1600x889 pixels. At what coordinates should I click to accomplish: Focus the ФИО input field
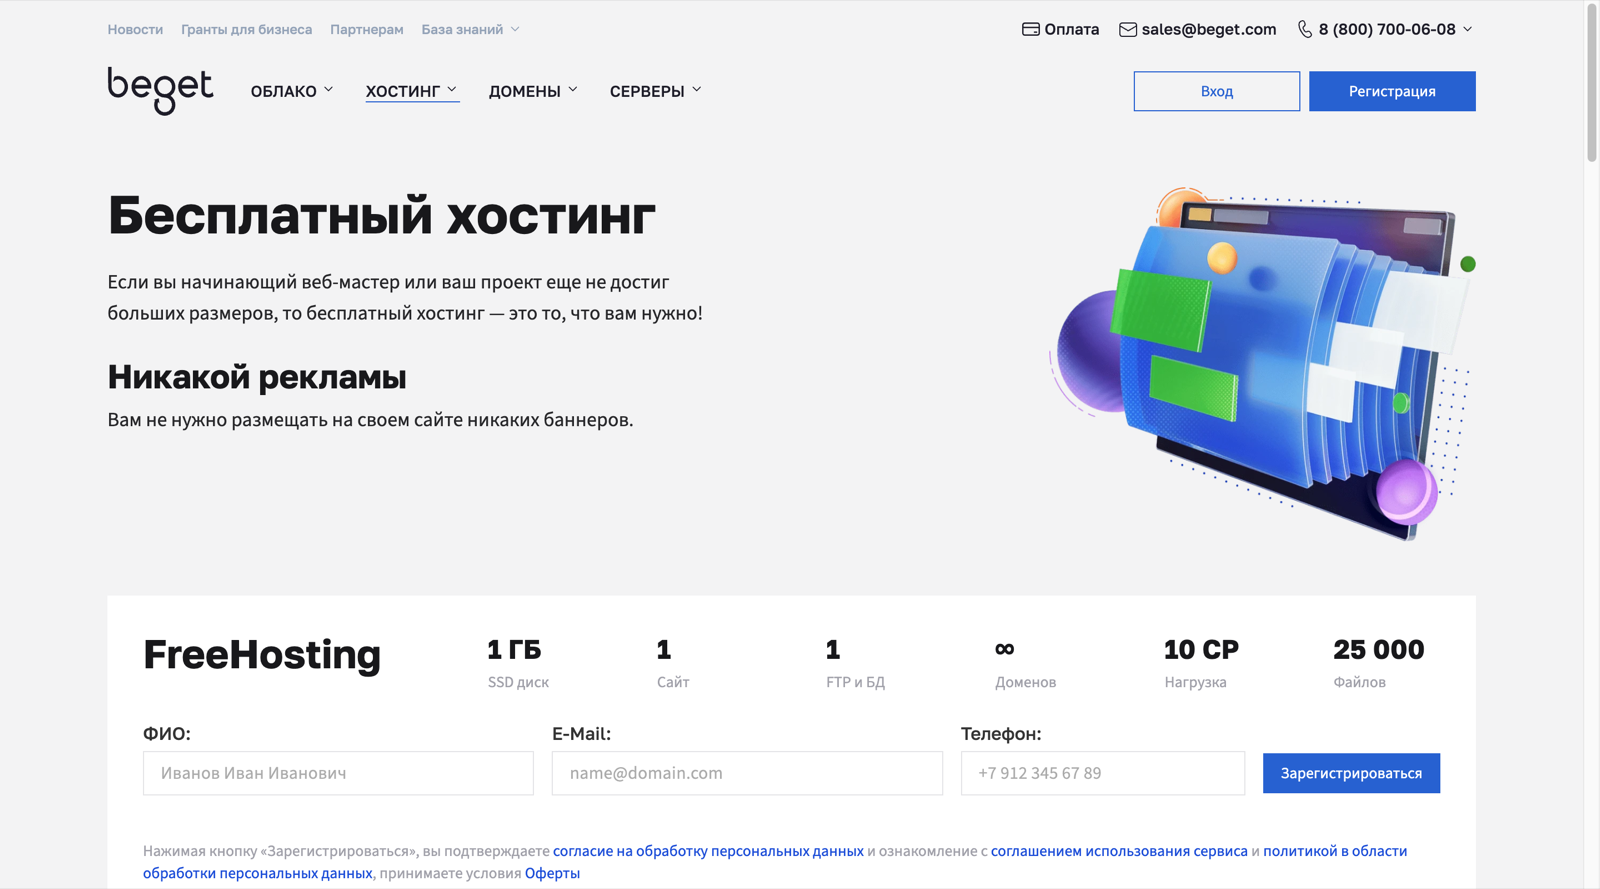tap(338, 773)
